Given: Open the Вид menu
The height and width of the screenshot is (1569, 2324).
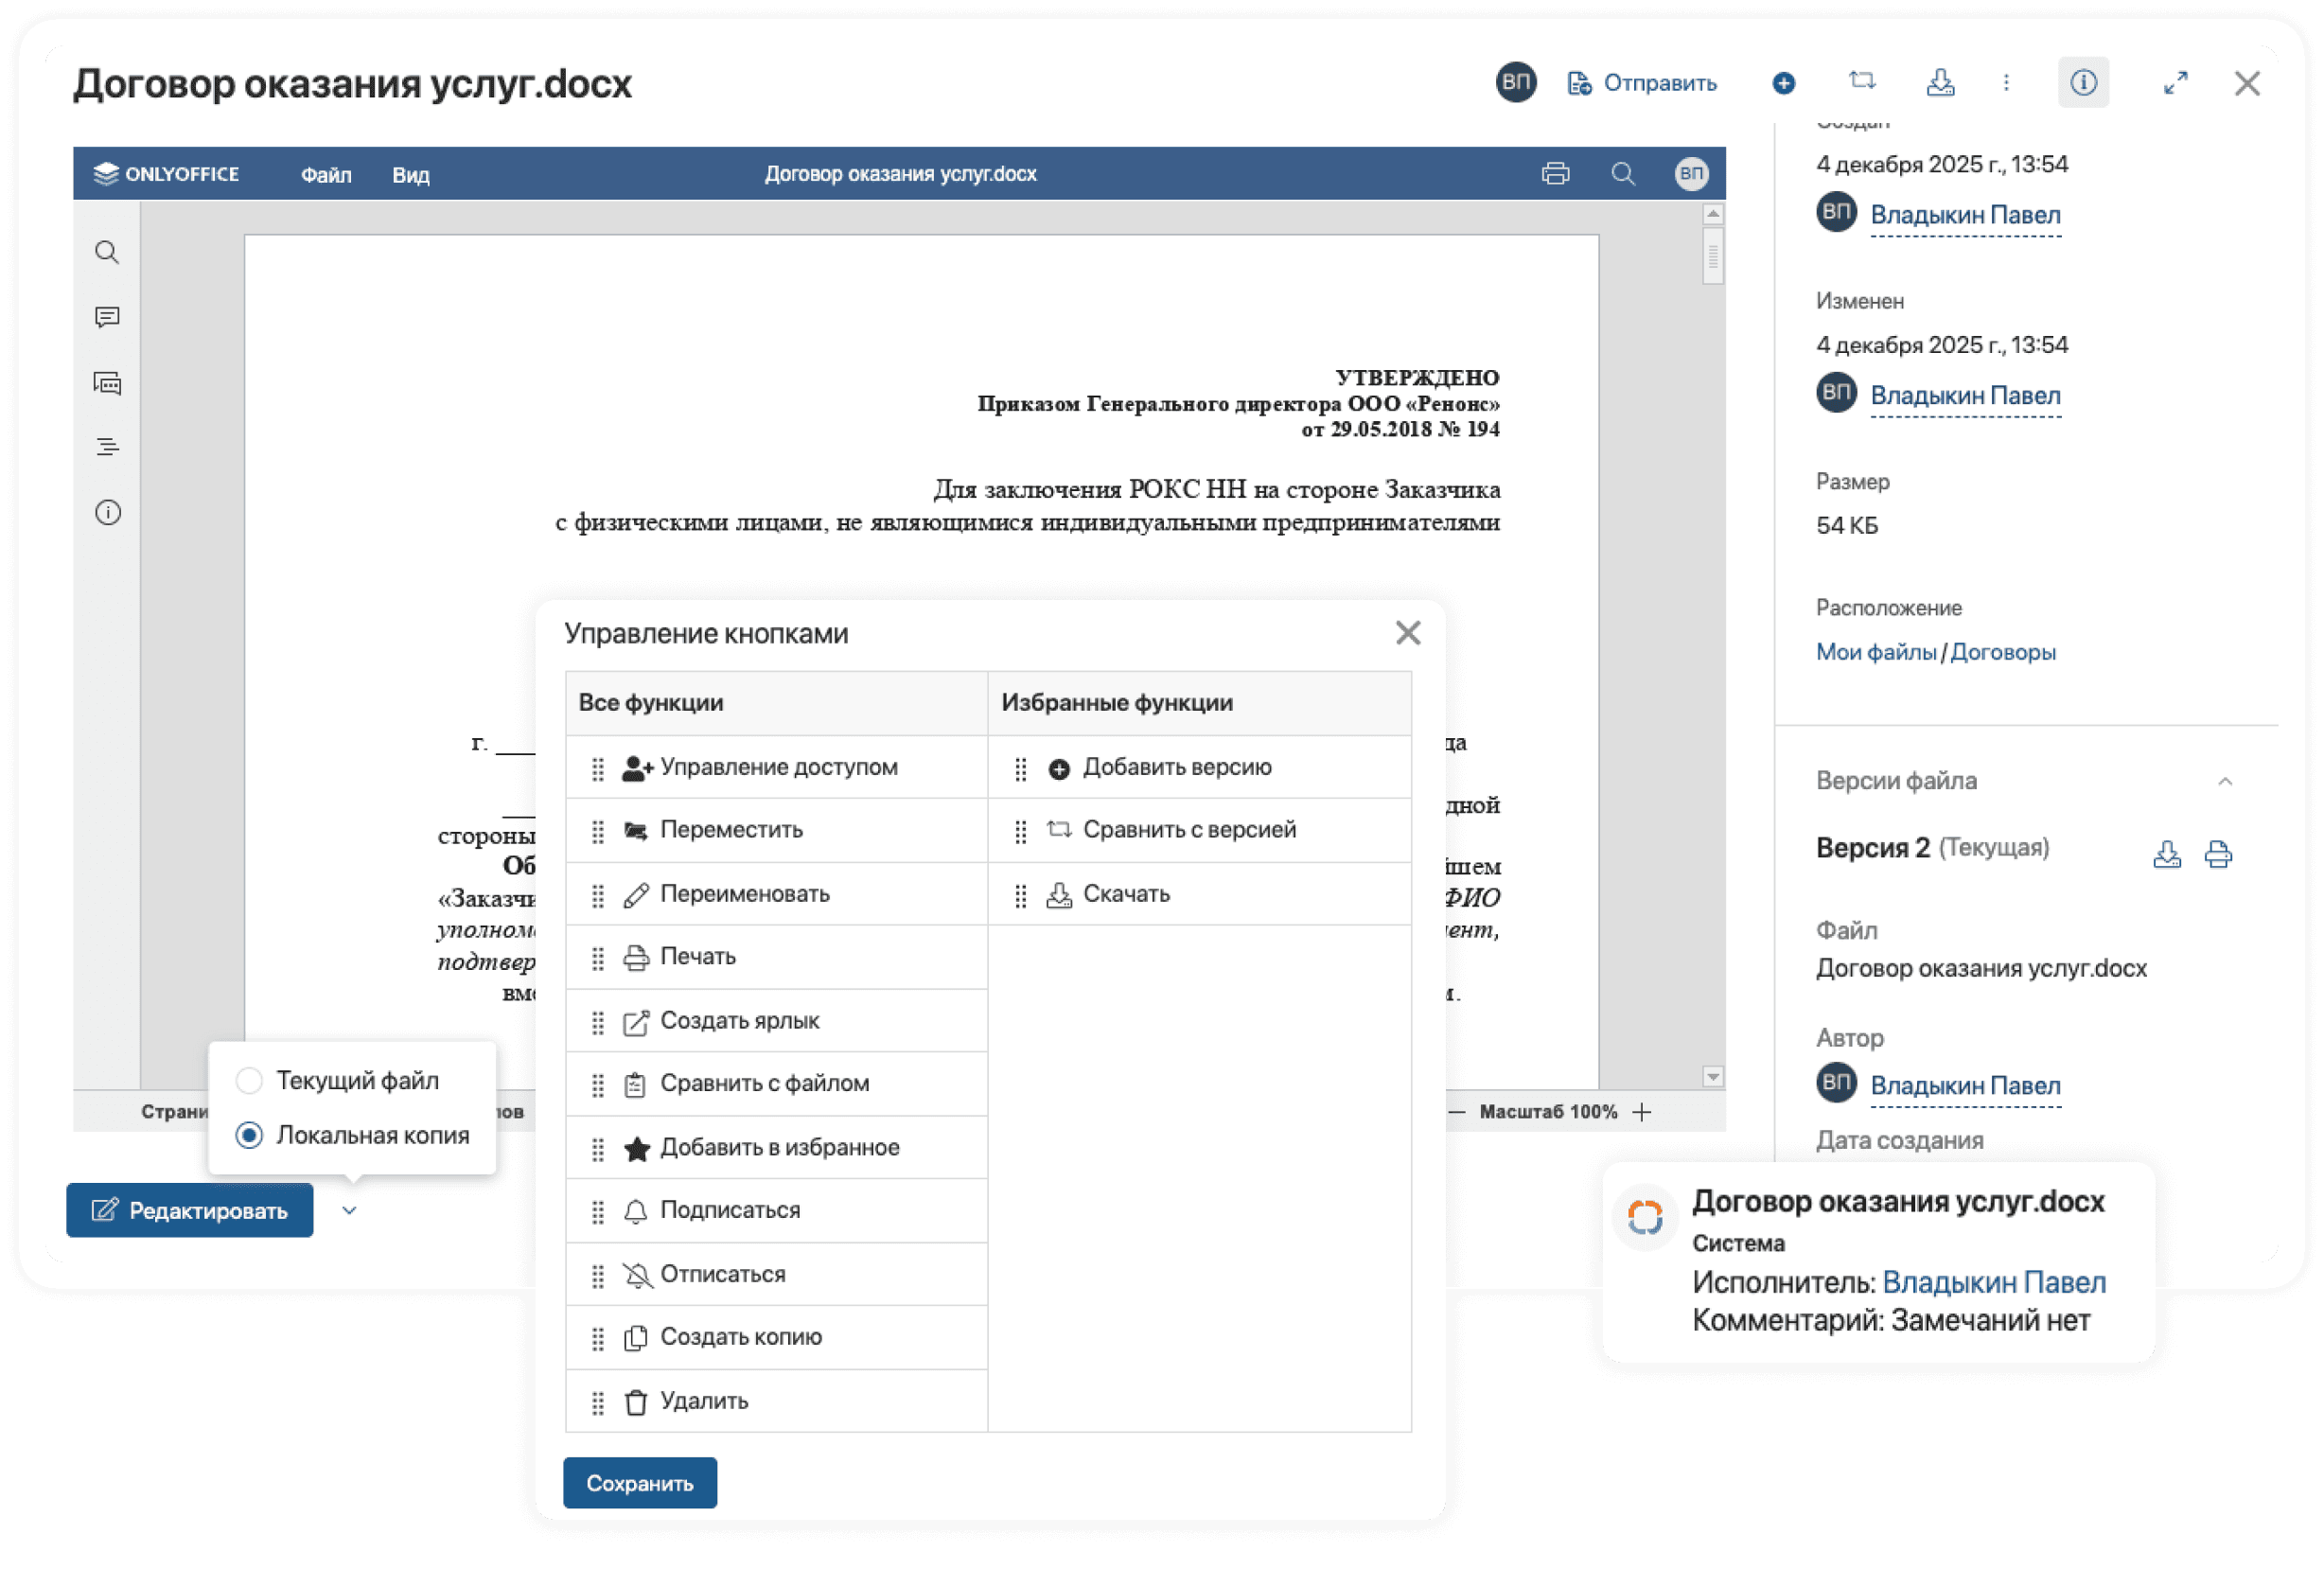Looking at the screenshot, I should pyautogui.click(x=410, y=175).
